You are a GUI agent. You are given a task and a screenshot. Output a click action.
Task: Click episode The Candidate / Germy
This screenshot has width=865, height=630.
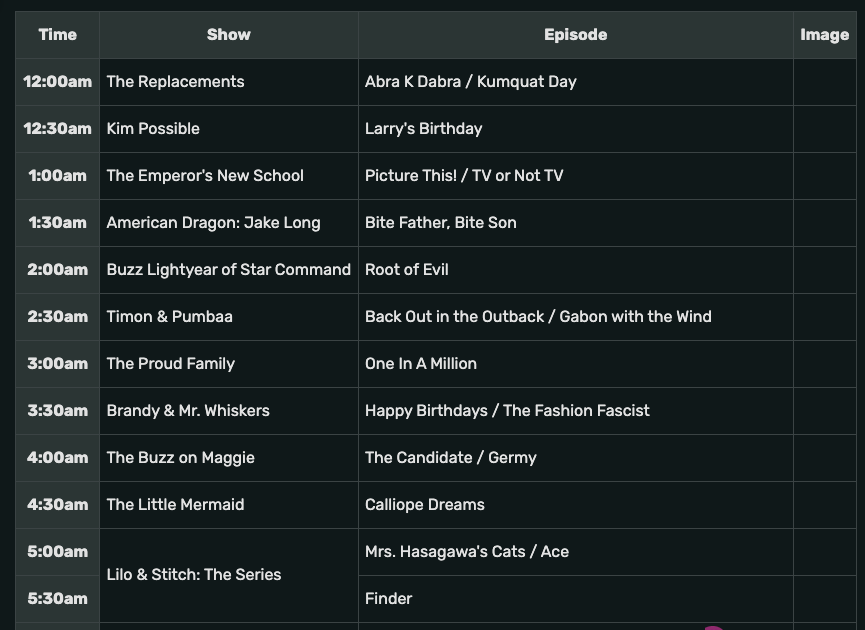tap(451, 458)
